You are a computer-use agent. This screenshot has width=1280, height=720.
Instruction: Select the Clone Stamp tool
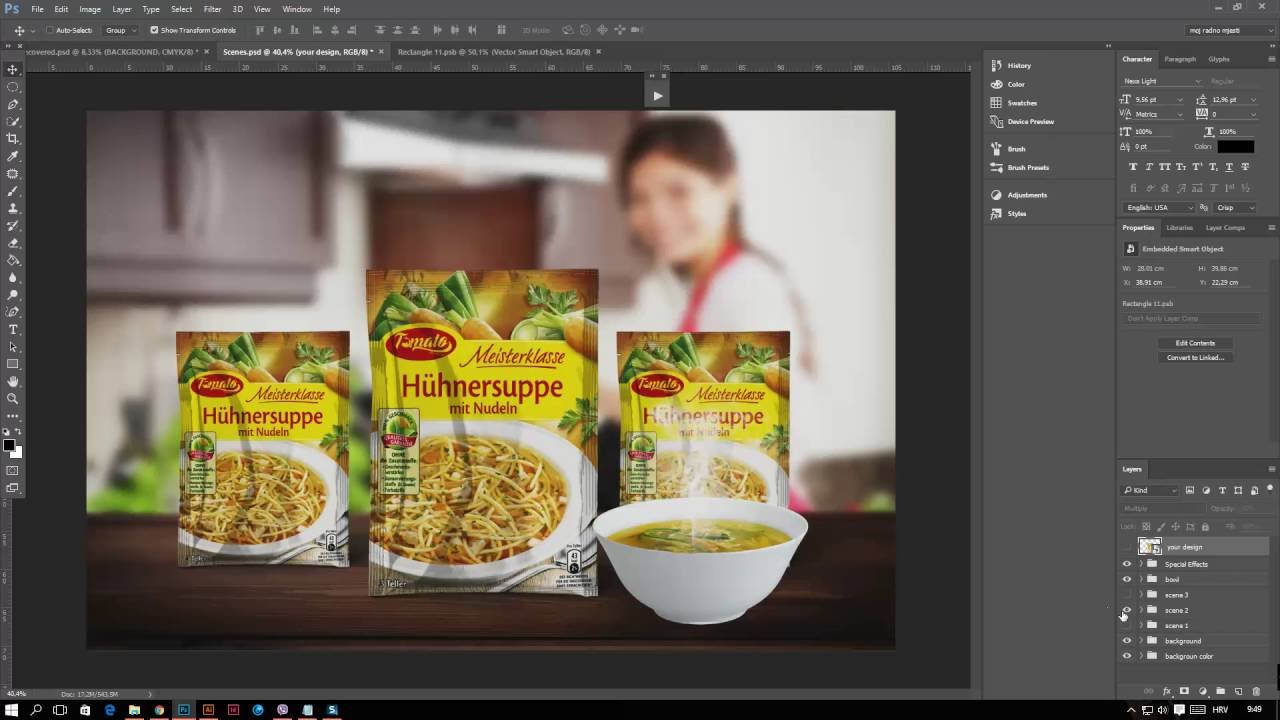(13, 208)
